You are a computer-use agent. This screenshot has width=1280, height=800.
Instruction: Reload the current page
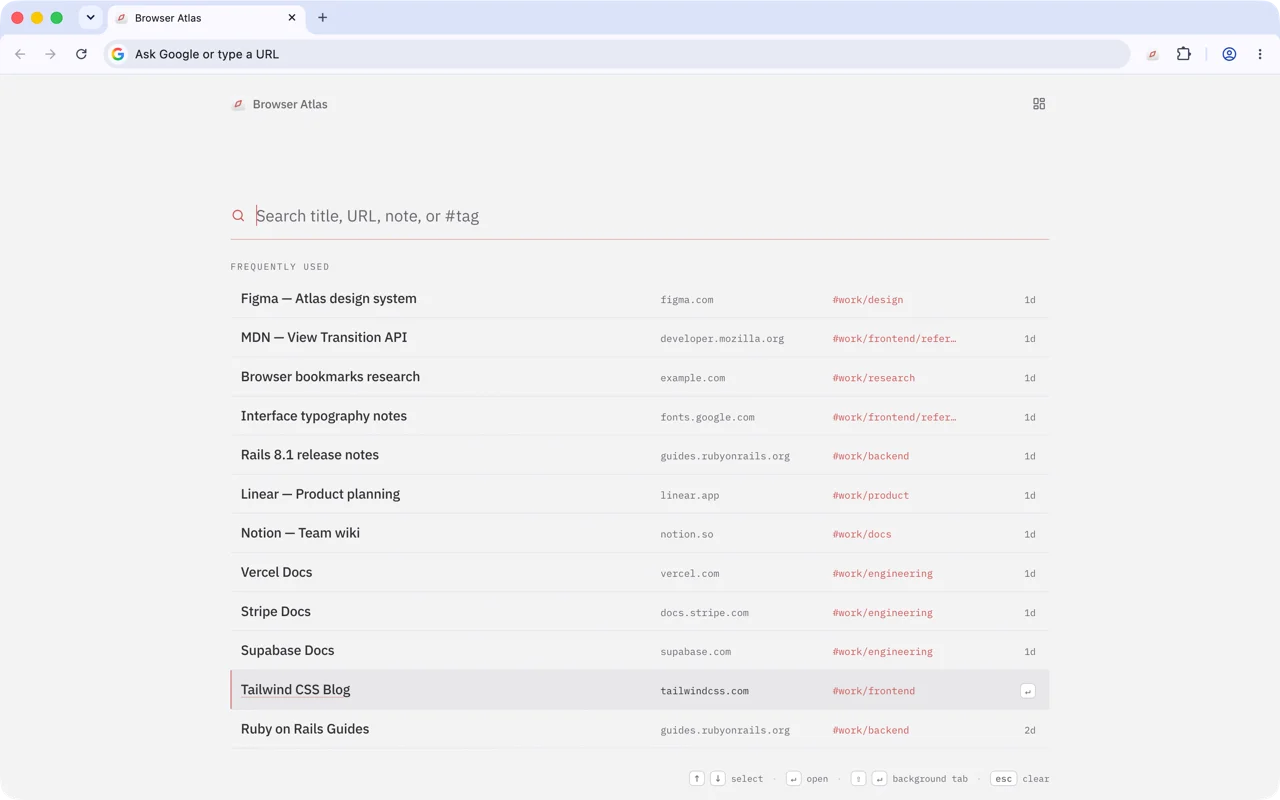pyautogui.click(x=81, y=54)
